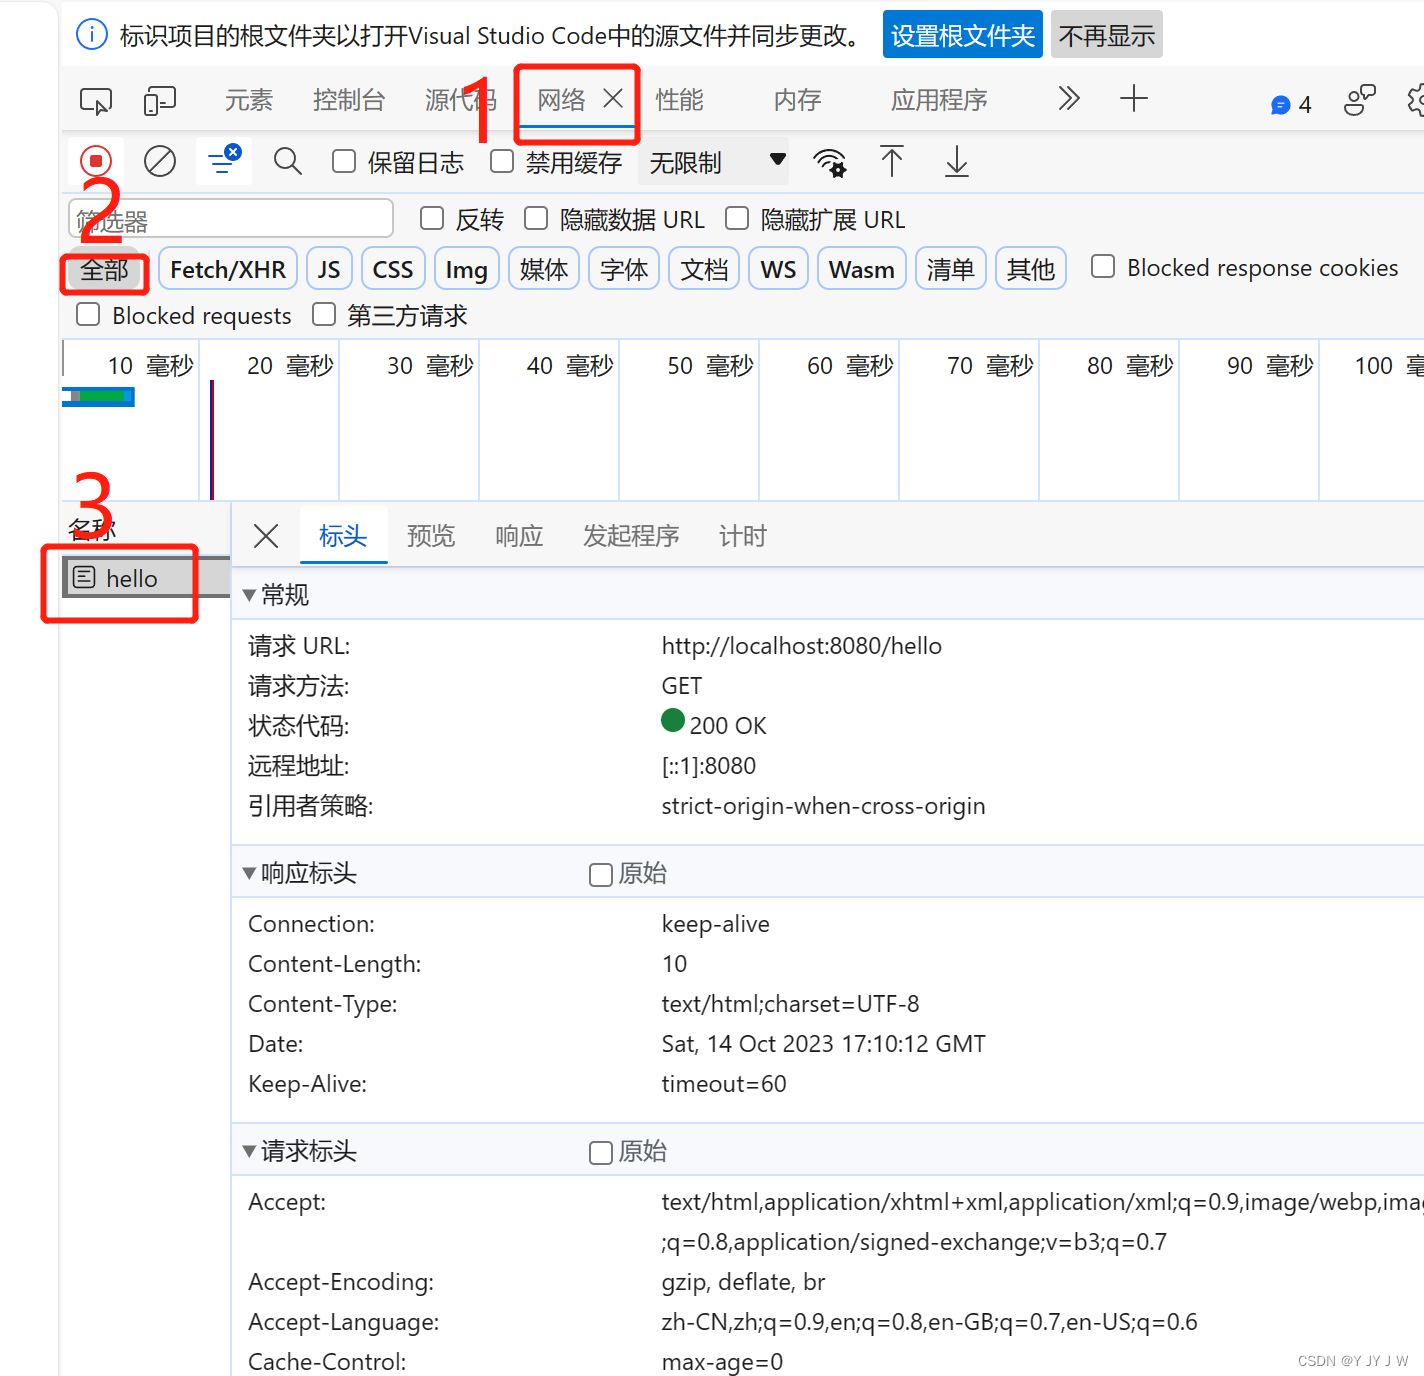This screenshot has width=1424, height=1376.
Task: Collapse the 响应标头 section
Action: 249,872
